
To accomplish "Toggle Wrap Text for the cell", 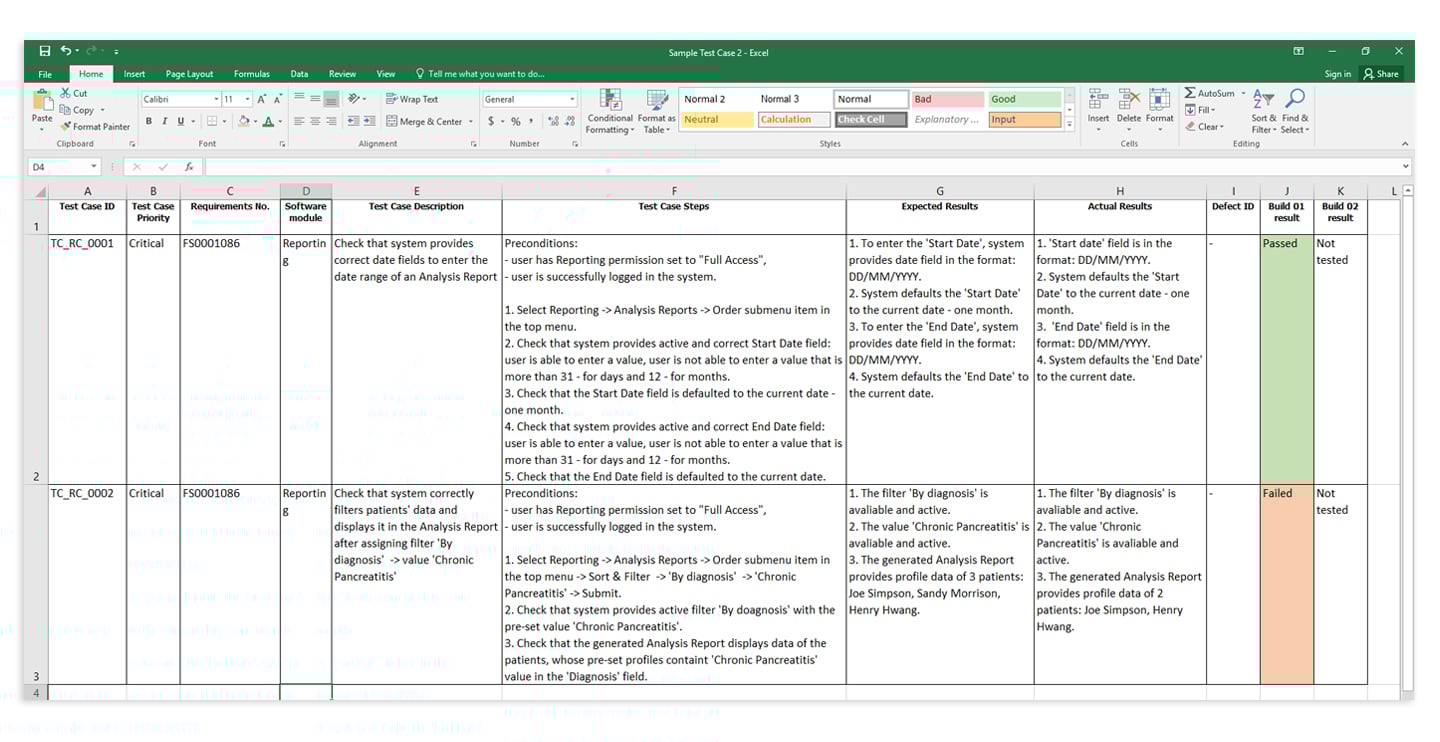I will click(412, 99).
